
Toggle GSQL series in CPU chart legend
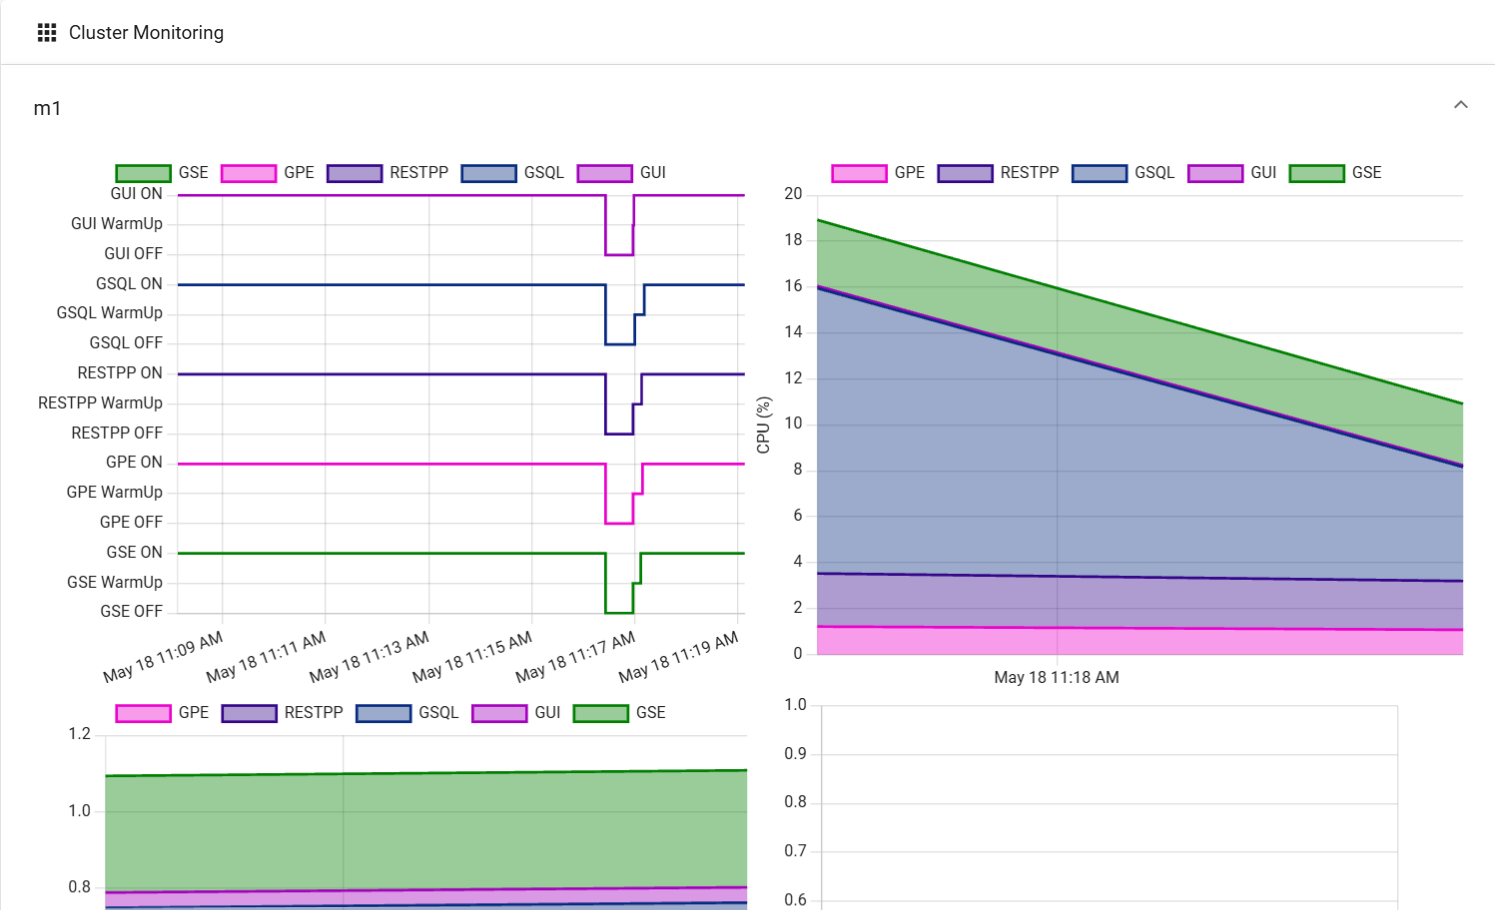tap(1123, 173)
